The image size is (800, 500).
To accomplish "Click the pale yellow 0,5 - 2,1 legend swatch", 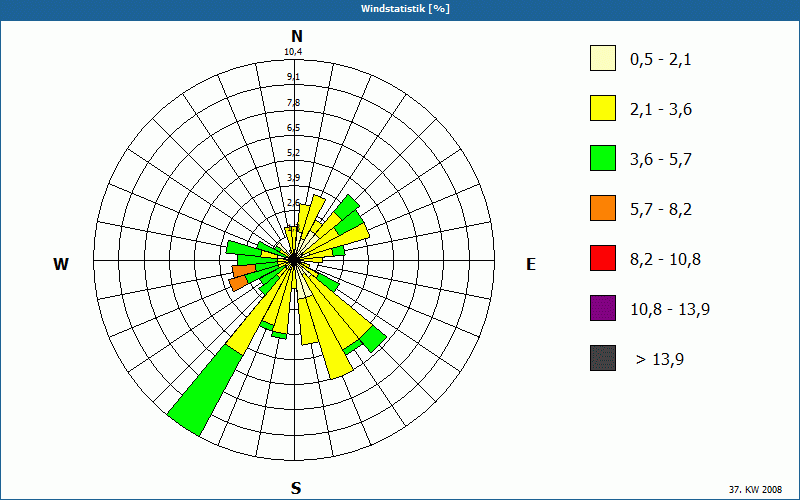I will (x=603, y=58).
